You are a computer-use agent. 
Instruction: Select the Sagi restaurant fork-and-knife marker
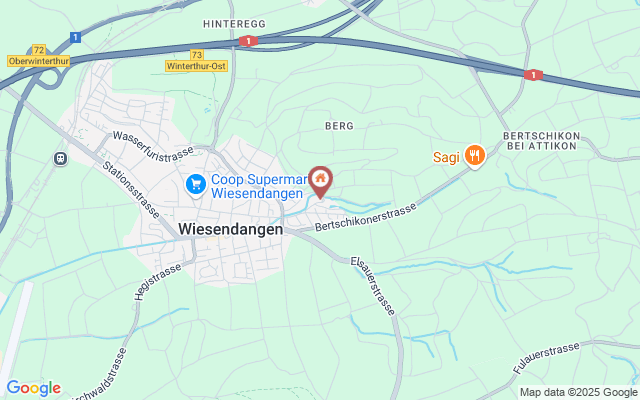(474, 157)
